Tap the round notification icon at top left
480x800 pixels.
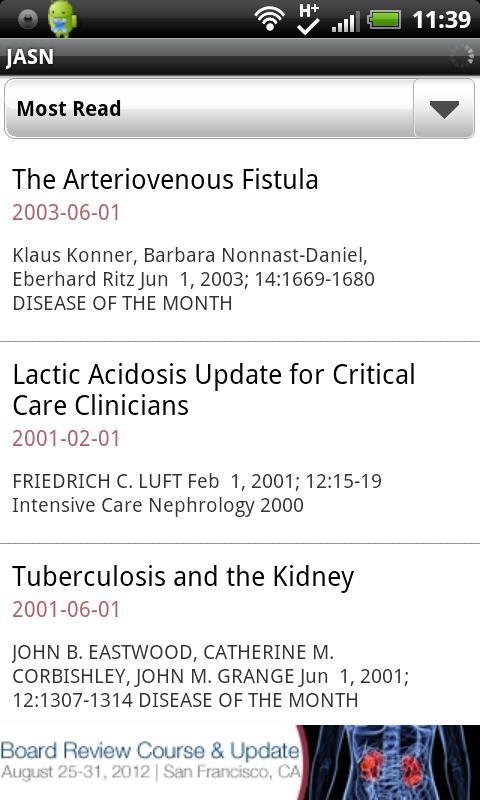pyautogui.click(x=28, y=20)
